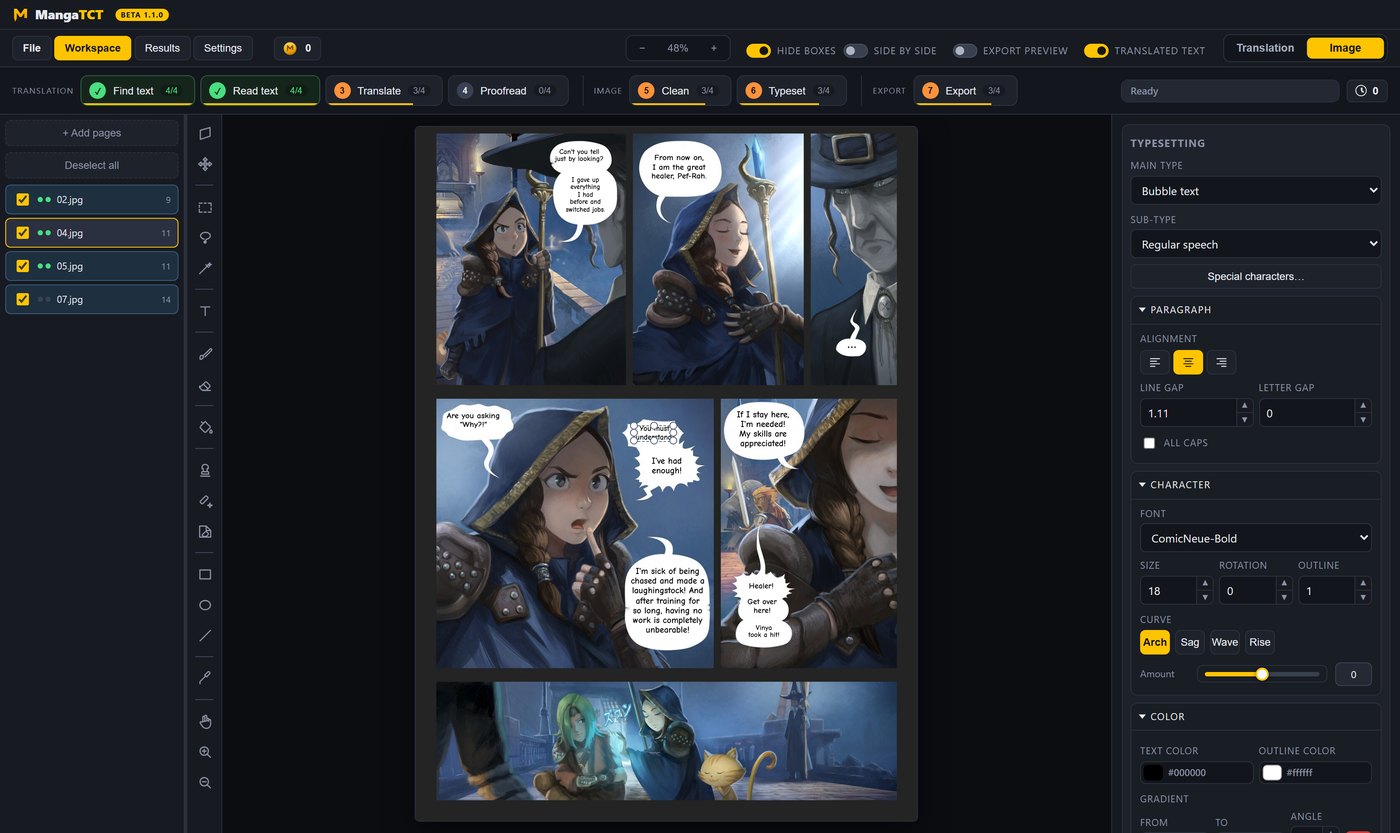This screenshot has height=833, width=1400.
Task: Click the clock history icon
Action: click(x=1361, y=91)
